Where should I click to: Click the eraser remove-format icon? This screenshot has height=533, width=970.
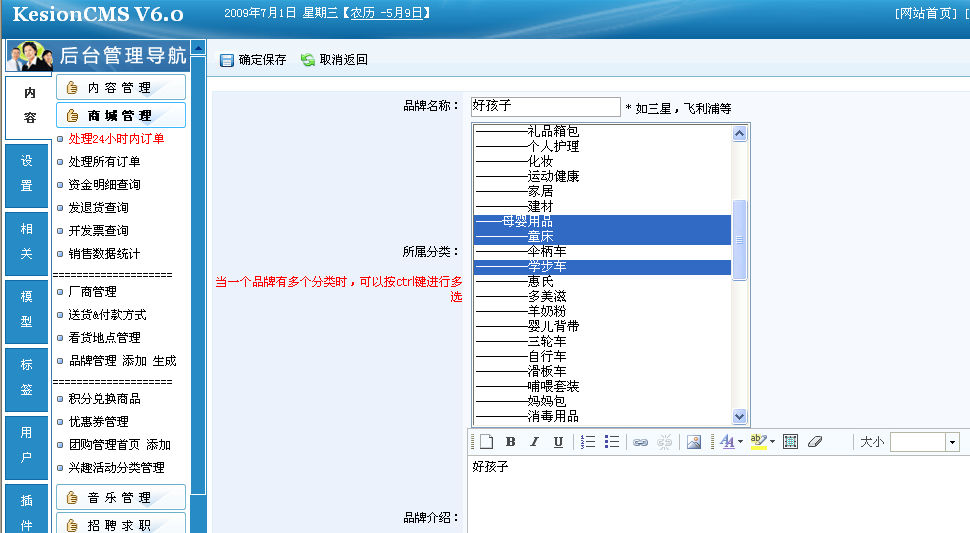click(x=815, y=441)
